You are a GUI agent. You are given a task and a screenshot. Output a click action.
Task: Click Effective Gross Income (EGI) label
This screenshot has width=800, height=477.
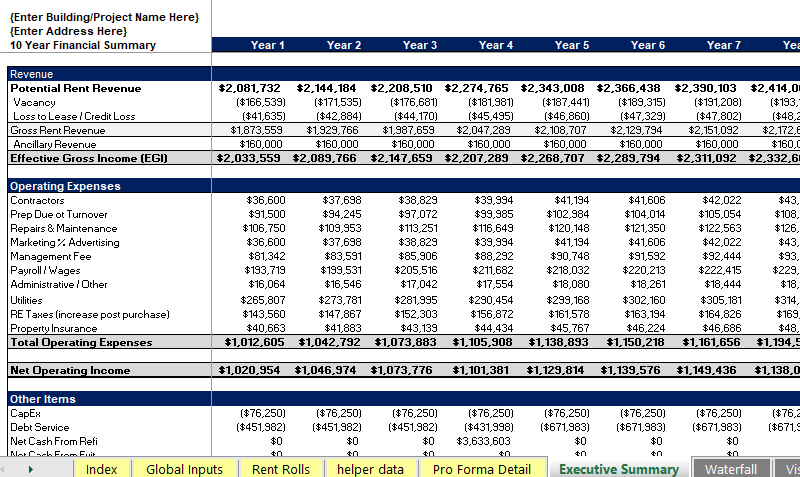click(89, 158)
